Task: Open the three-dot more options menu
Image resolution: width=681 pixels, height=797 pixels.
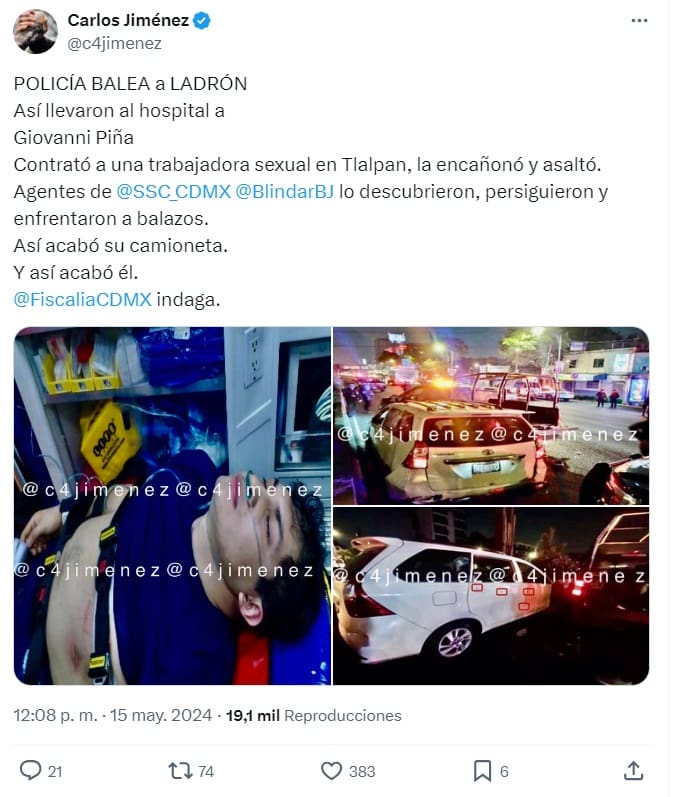Action: point(639,20)
